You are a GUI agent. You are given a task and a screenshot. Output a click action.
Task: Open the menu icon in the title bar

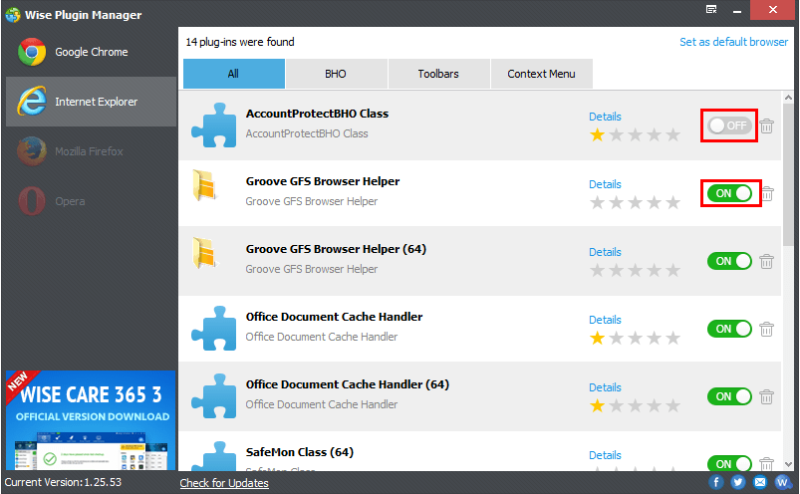pos(711,10)
